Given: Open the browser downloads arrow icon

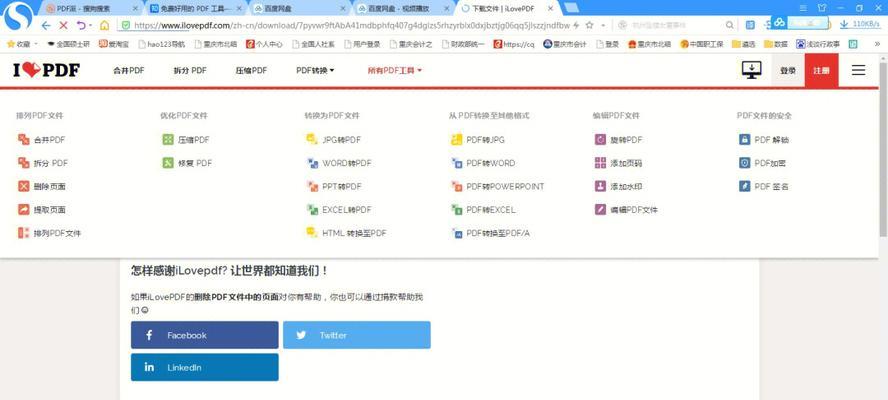Looking at the screenshot, I should 844,24.
